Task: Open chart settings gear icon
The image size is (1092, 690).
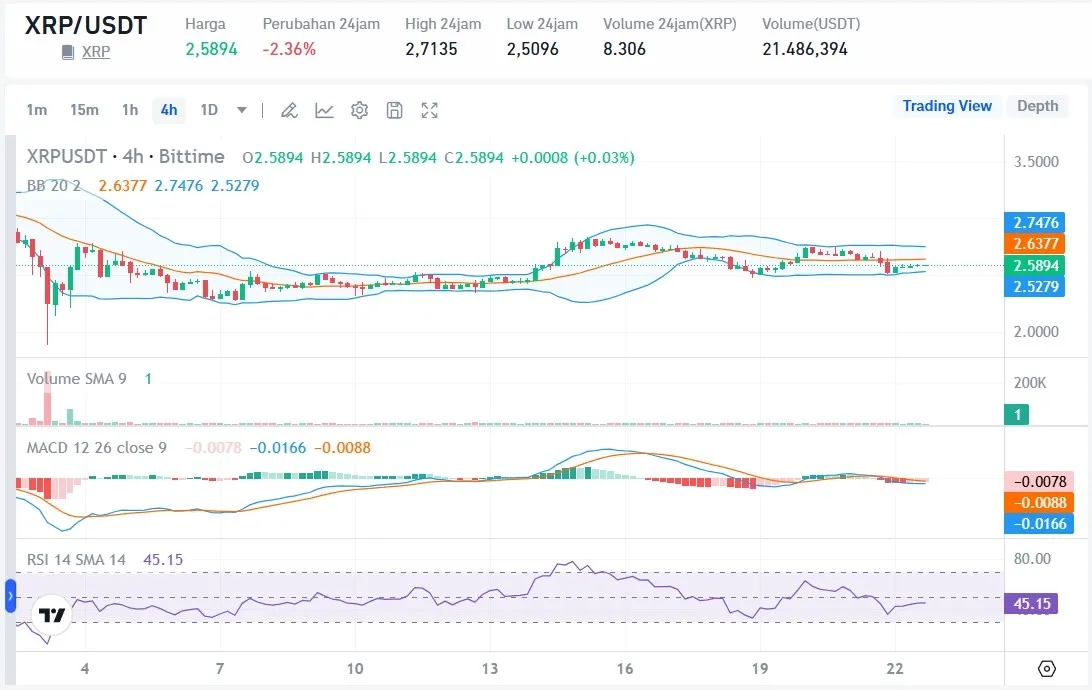Action: point(359,110)
